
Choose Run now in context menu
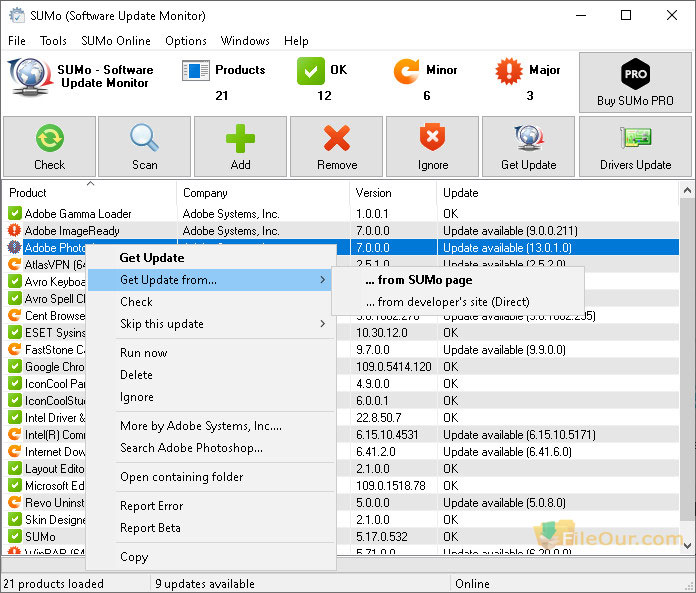click(211, 353)
